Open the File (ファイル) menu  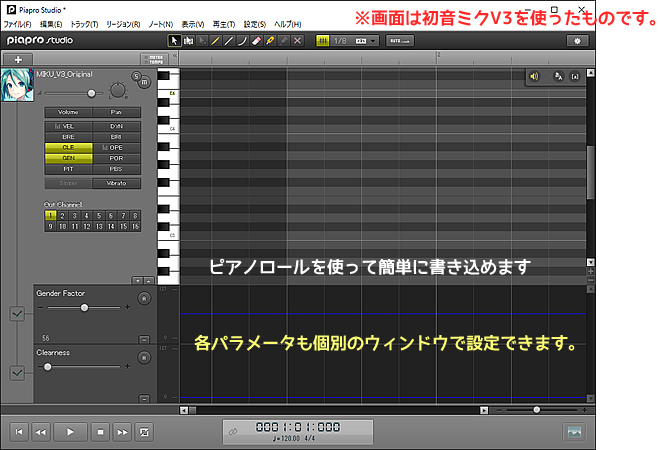17,24
